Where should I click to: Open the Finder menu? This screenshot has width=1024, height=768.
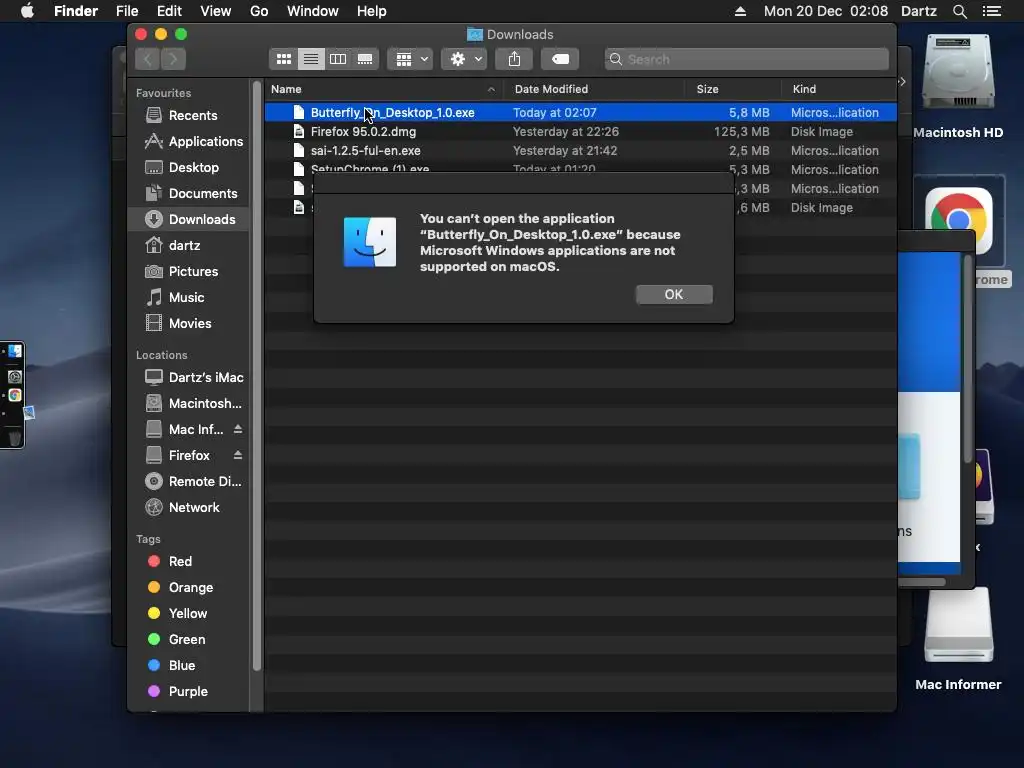[76, 11]
